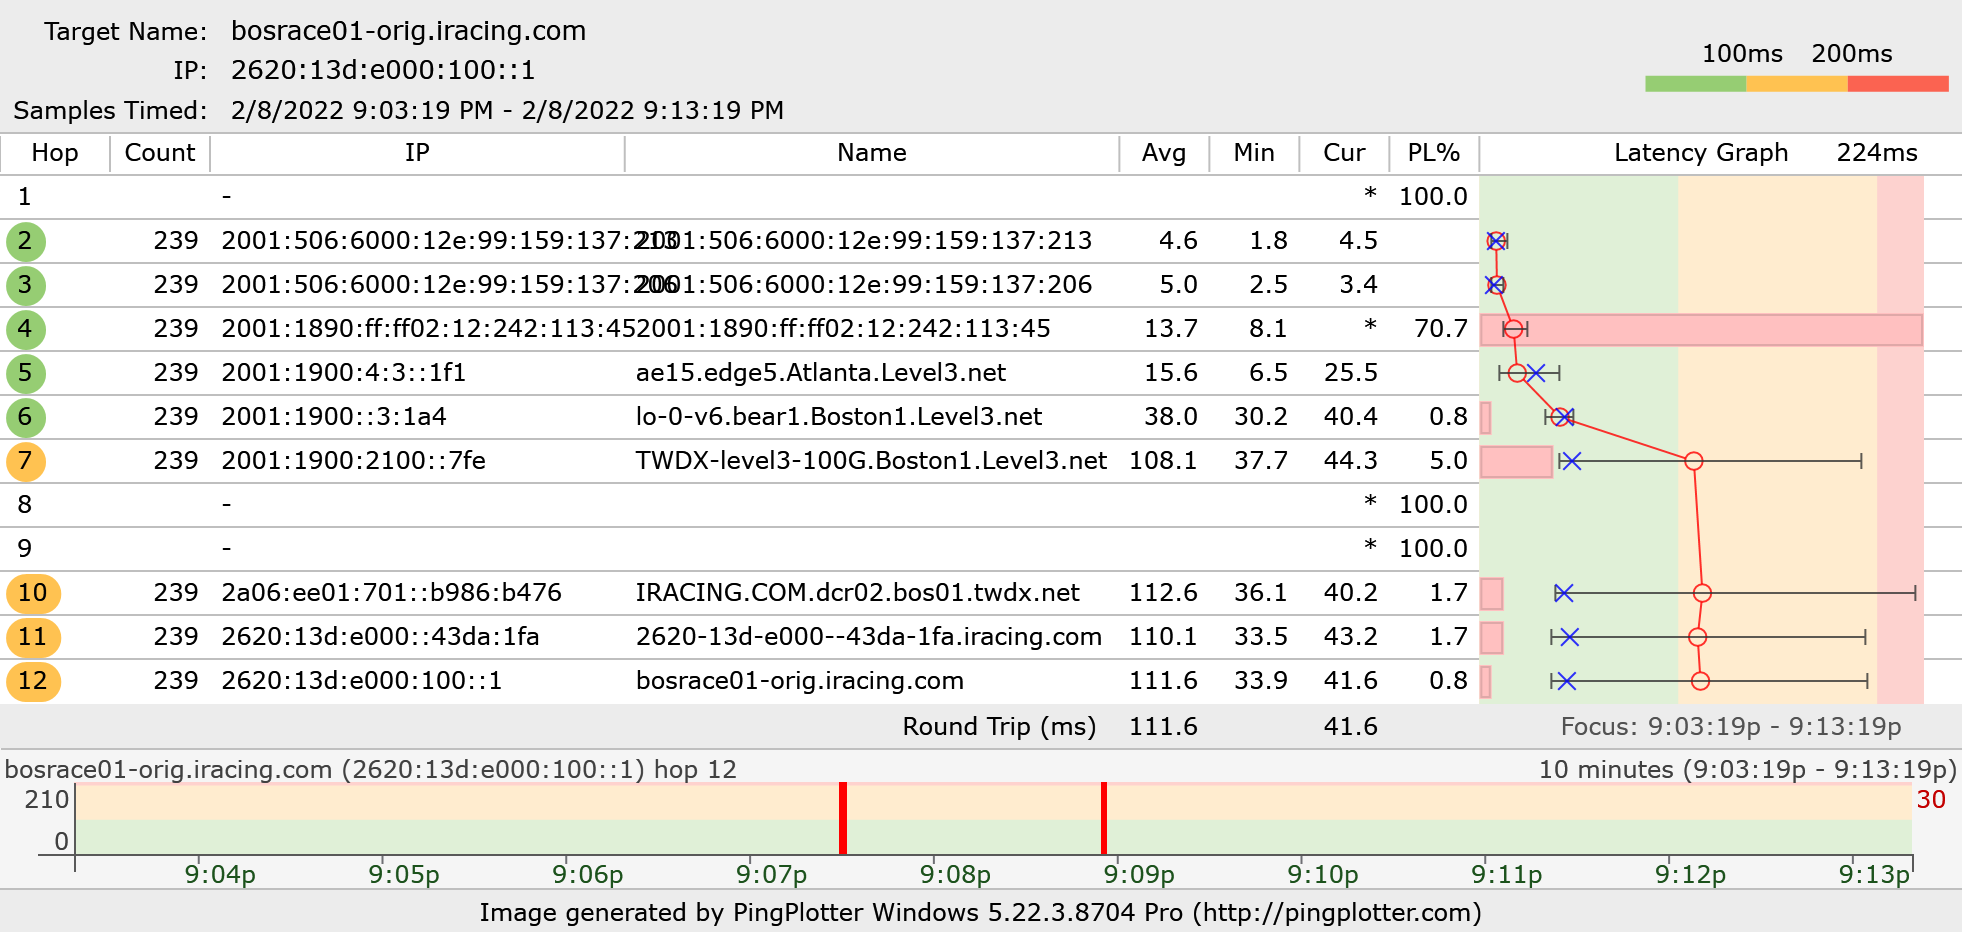Click the Name column header
Screen dimensions: 1962x932
coord(872,153)
